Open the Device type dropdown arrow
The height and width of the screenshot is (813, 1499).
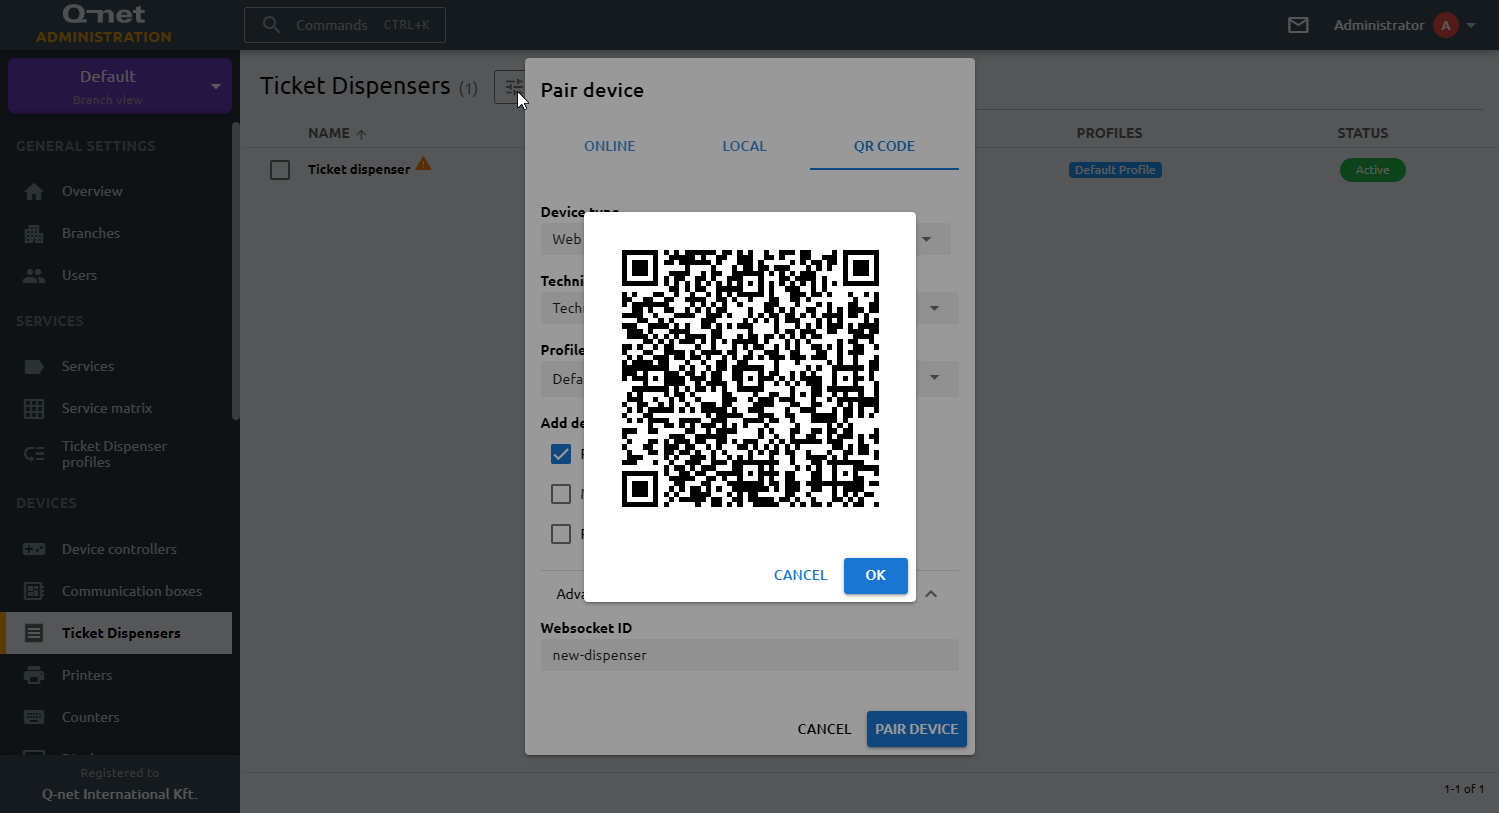[927, 239]
